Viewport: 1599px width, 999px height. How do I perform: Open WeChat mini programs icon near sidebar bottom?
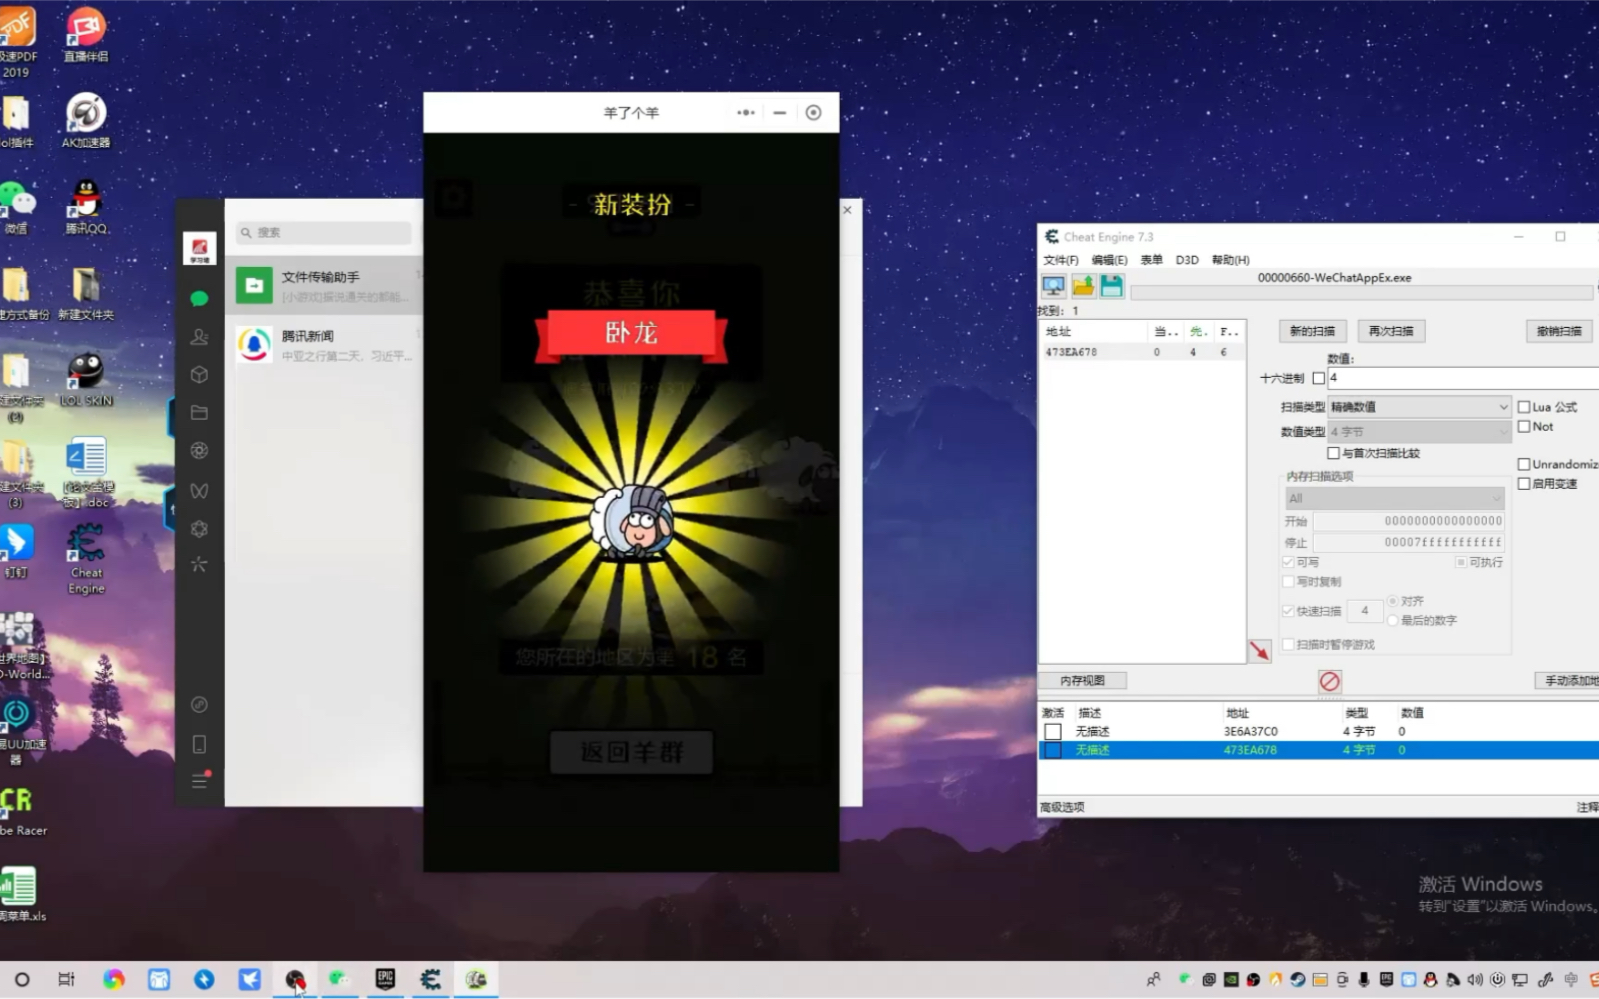pyautogui.click(x=199, y=704)
